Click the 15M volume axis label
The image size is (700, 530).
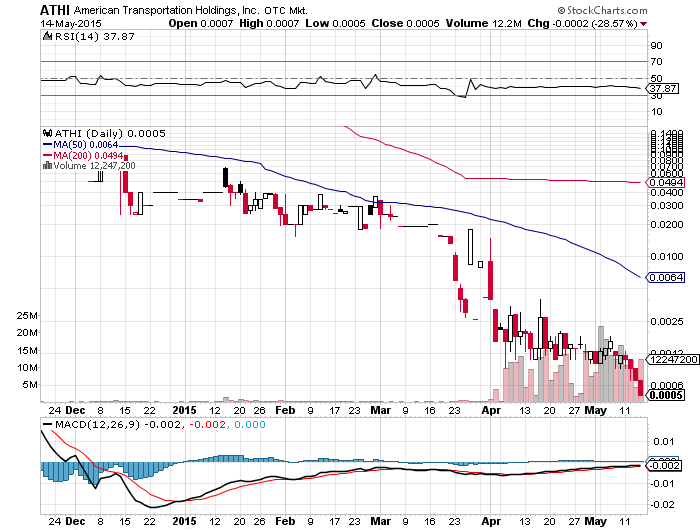(27, 351)
